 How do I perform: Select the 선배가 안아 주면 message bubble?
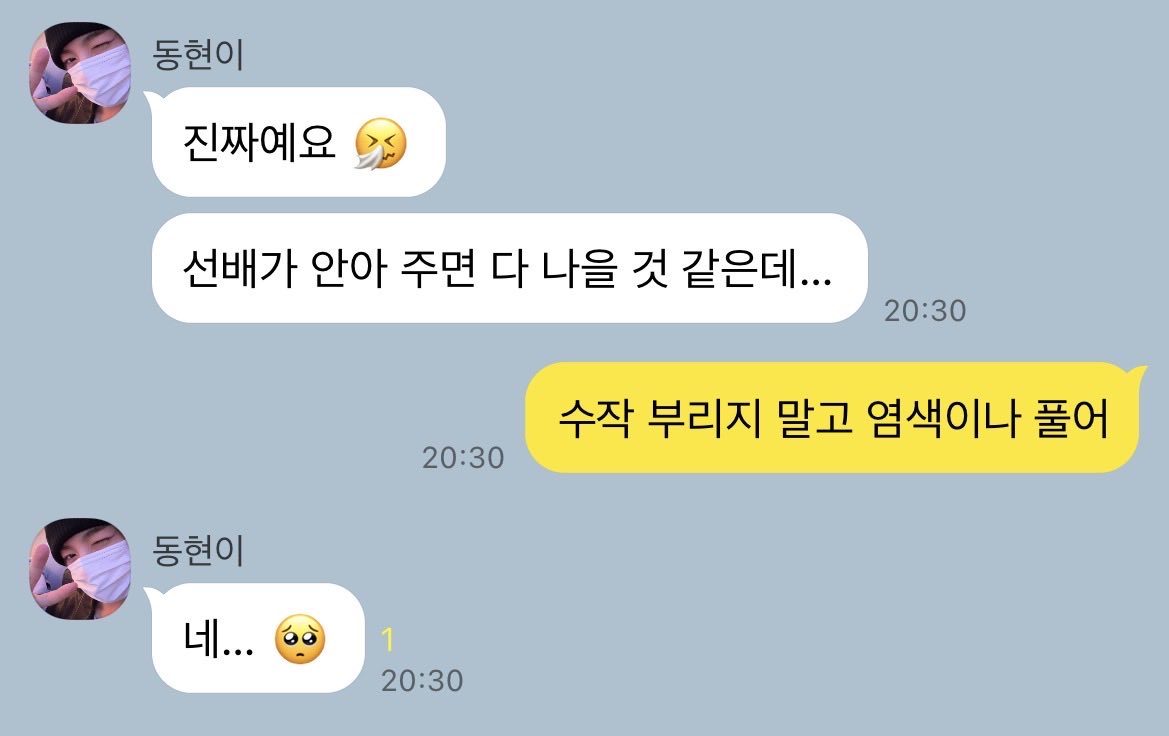[x=509, y=268]
